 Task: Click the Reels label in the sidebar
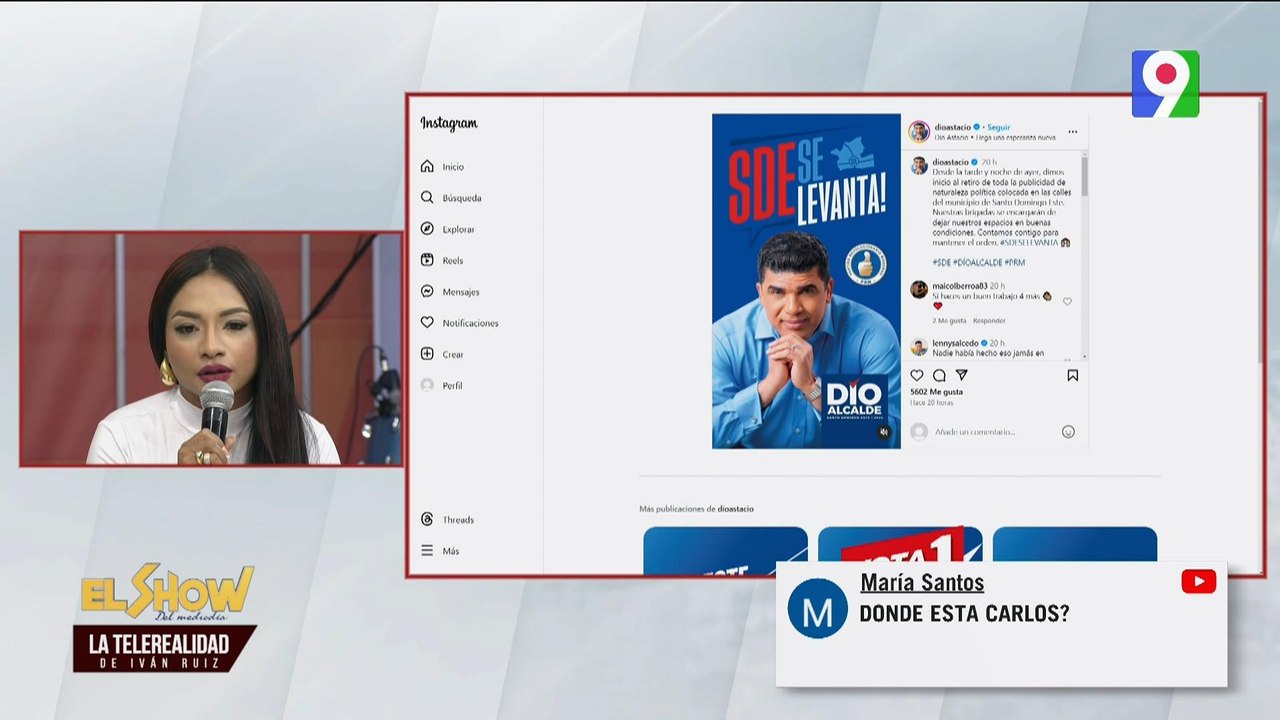pyautogui.click(x=453, y=260)
